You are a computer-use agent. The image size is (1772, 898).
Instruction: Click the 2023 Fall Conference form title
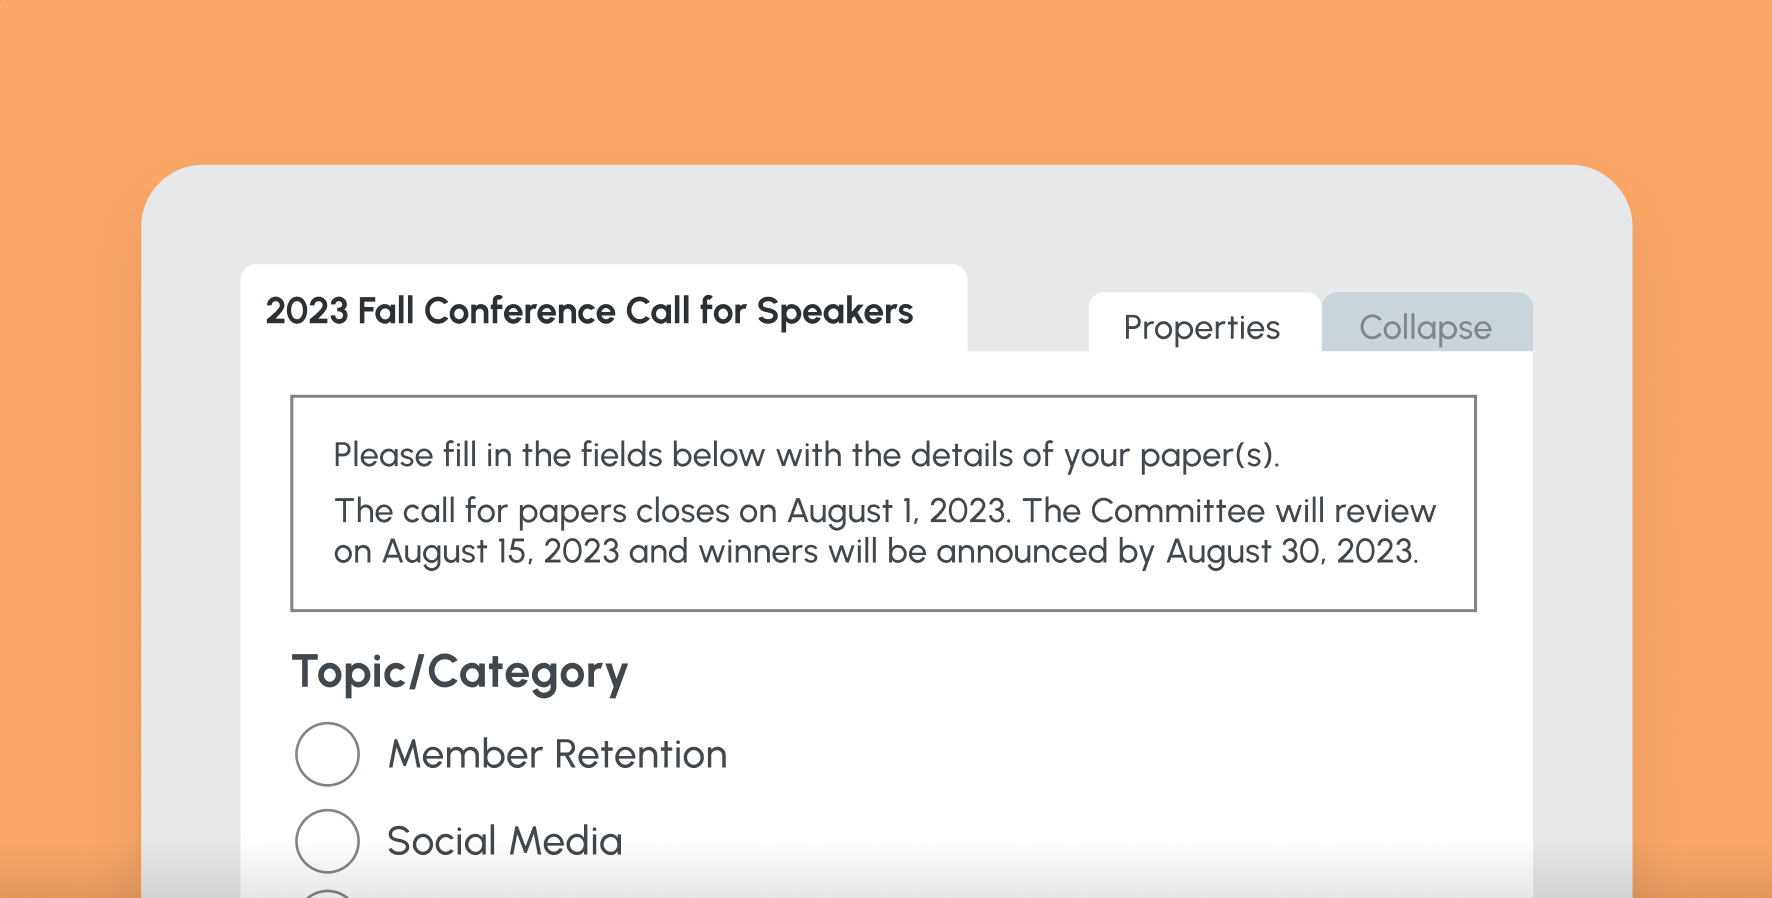click(589, 311)
